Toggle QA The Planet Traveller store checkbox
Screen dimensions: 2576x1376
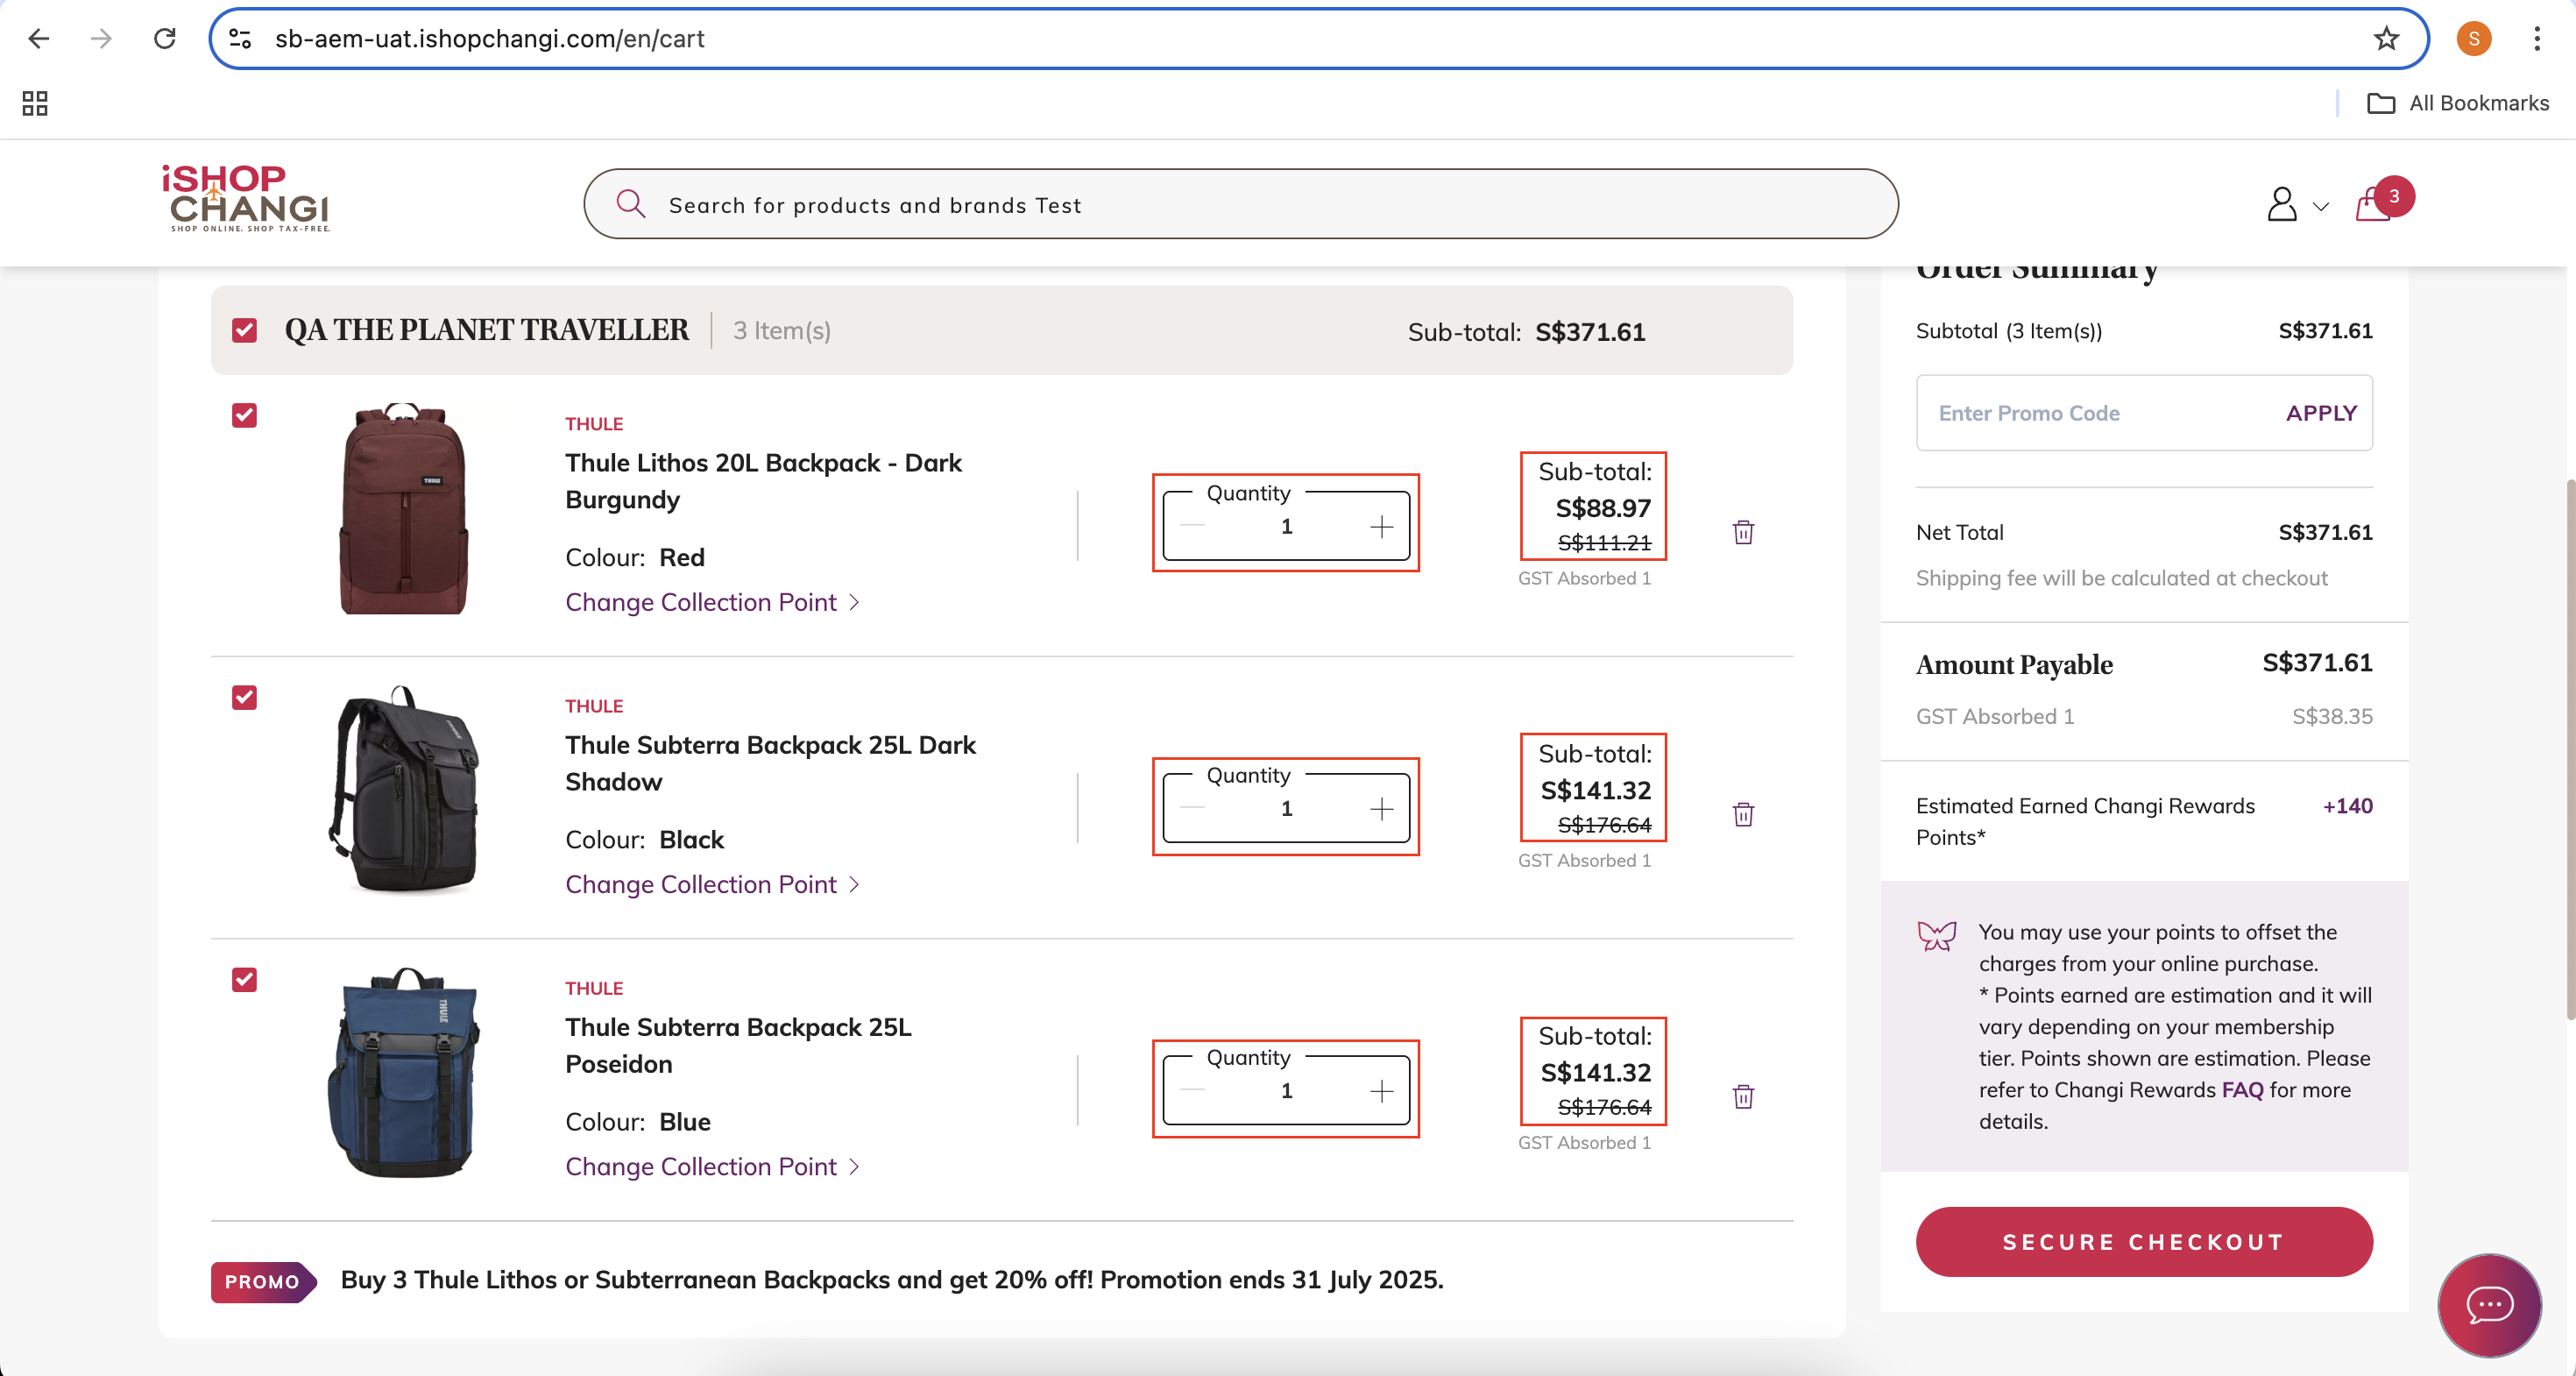tap(244, 330)
